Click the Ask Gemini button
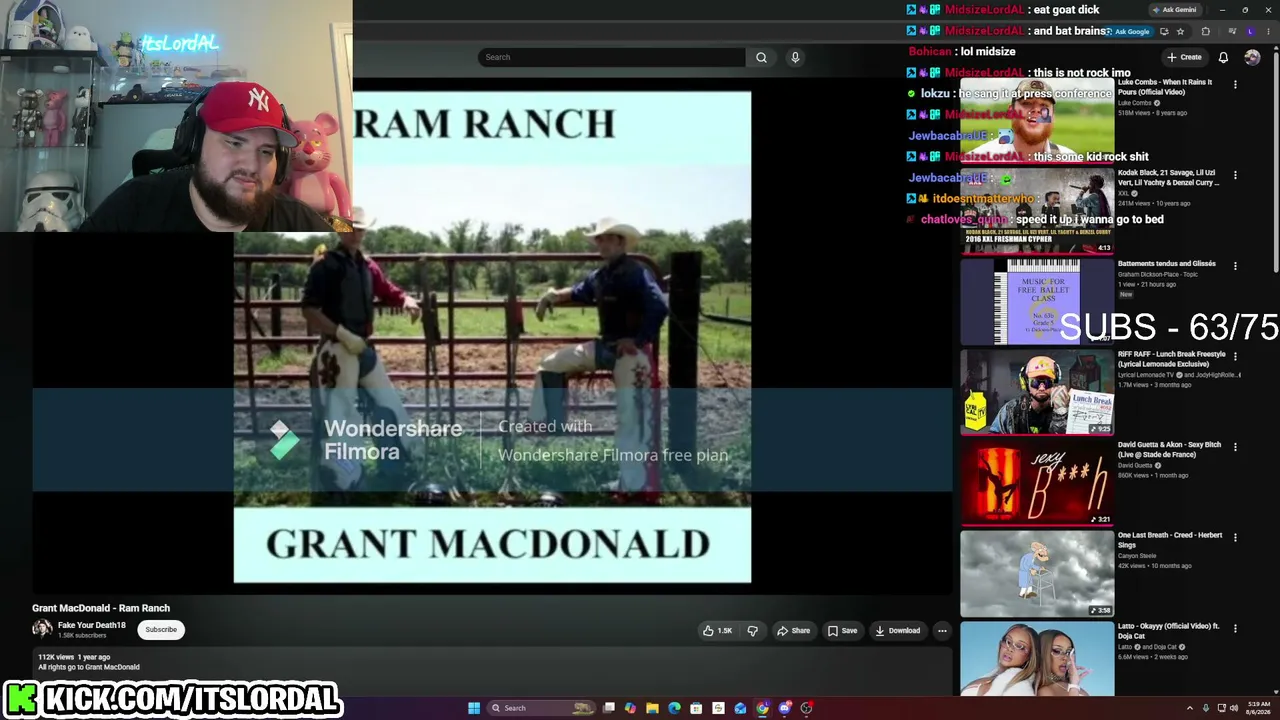 click(x=1174, y=10)
